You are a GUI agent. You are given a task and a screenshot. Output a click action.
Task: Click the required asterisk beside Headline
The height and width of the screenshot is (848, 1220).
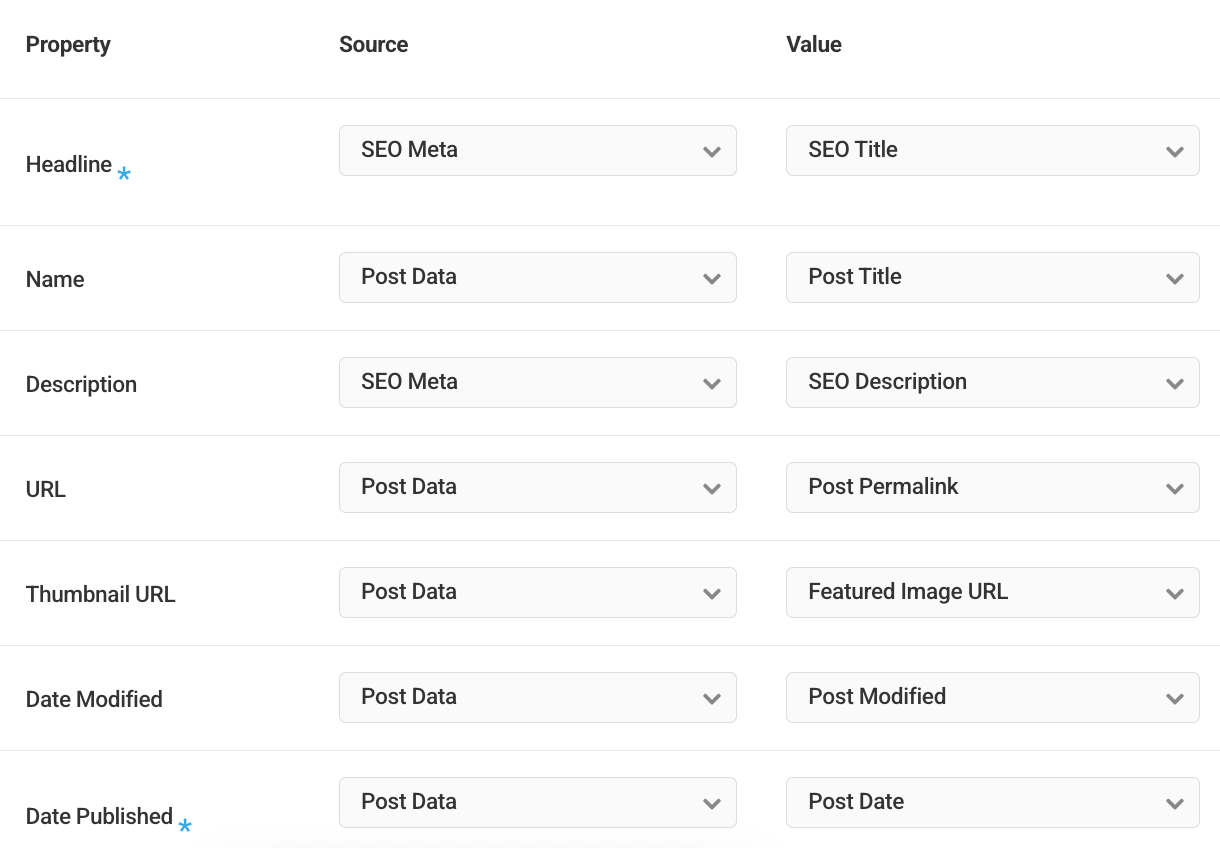pos(123,174)
